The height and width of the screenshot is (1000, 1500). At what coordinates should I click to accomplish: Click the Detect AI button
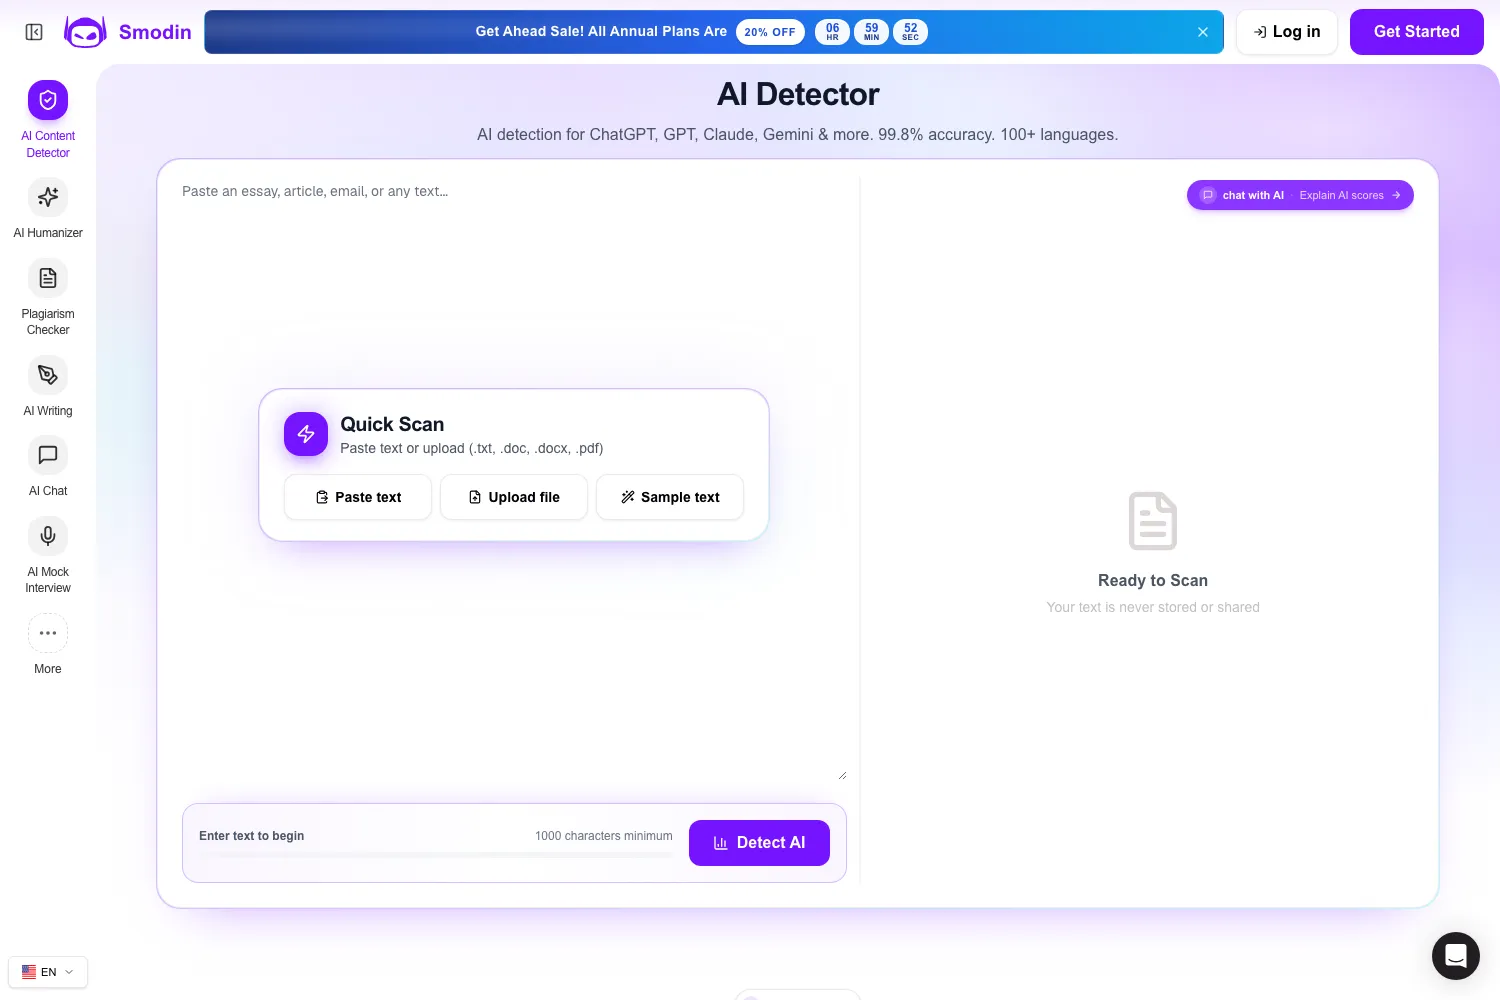click(x=759, y=843)
